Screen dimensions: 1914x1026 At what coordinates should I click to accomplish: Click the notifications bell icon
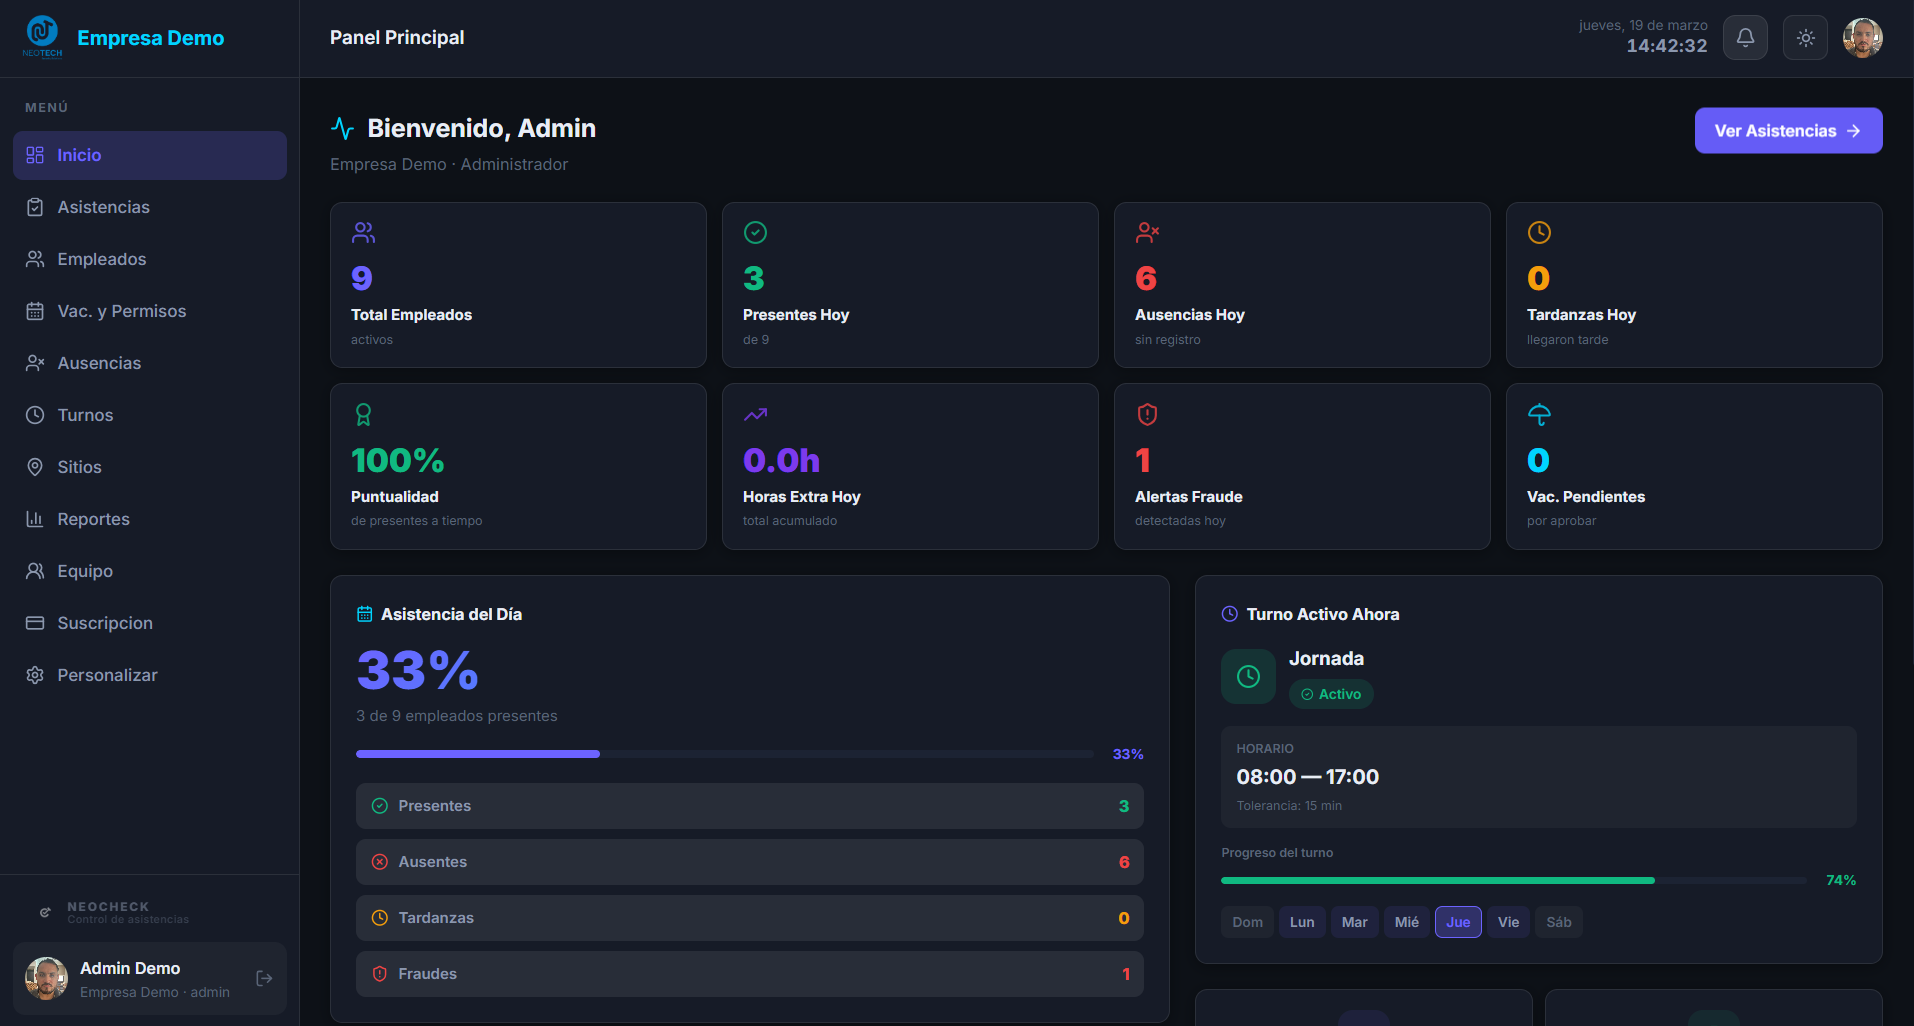click(x=1745, y=38)
